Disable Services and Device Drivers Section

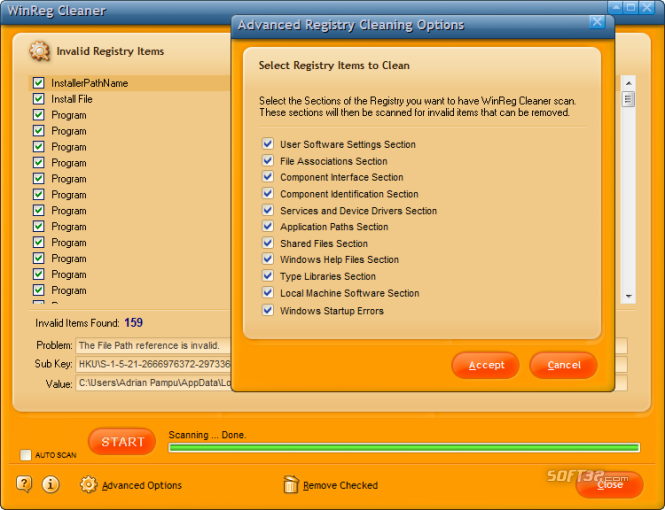(268, 210)
